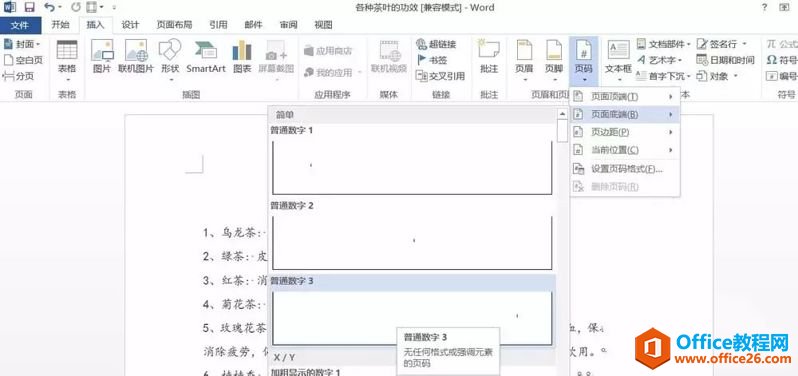Viewport: 798px width, 376px height.
Task: Click the Page Number (页码) button
Action: tap(583, 61)
